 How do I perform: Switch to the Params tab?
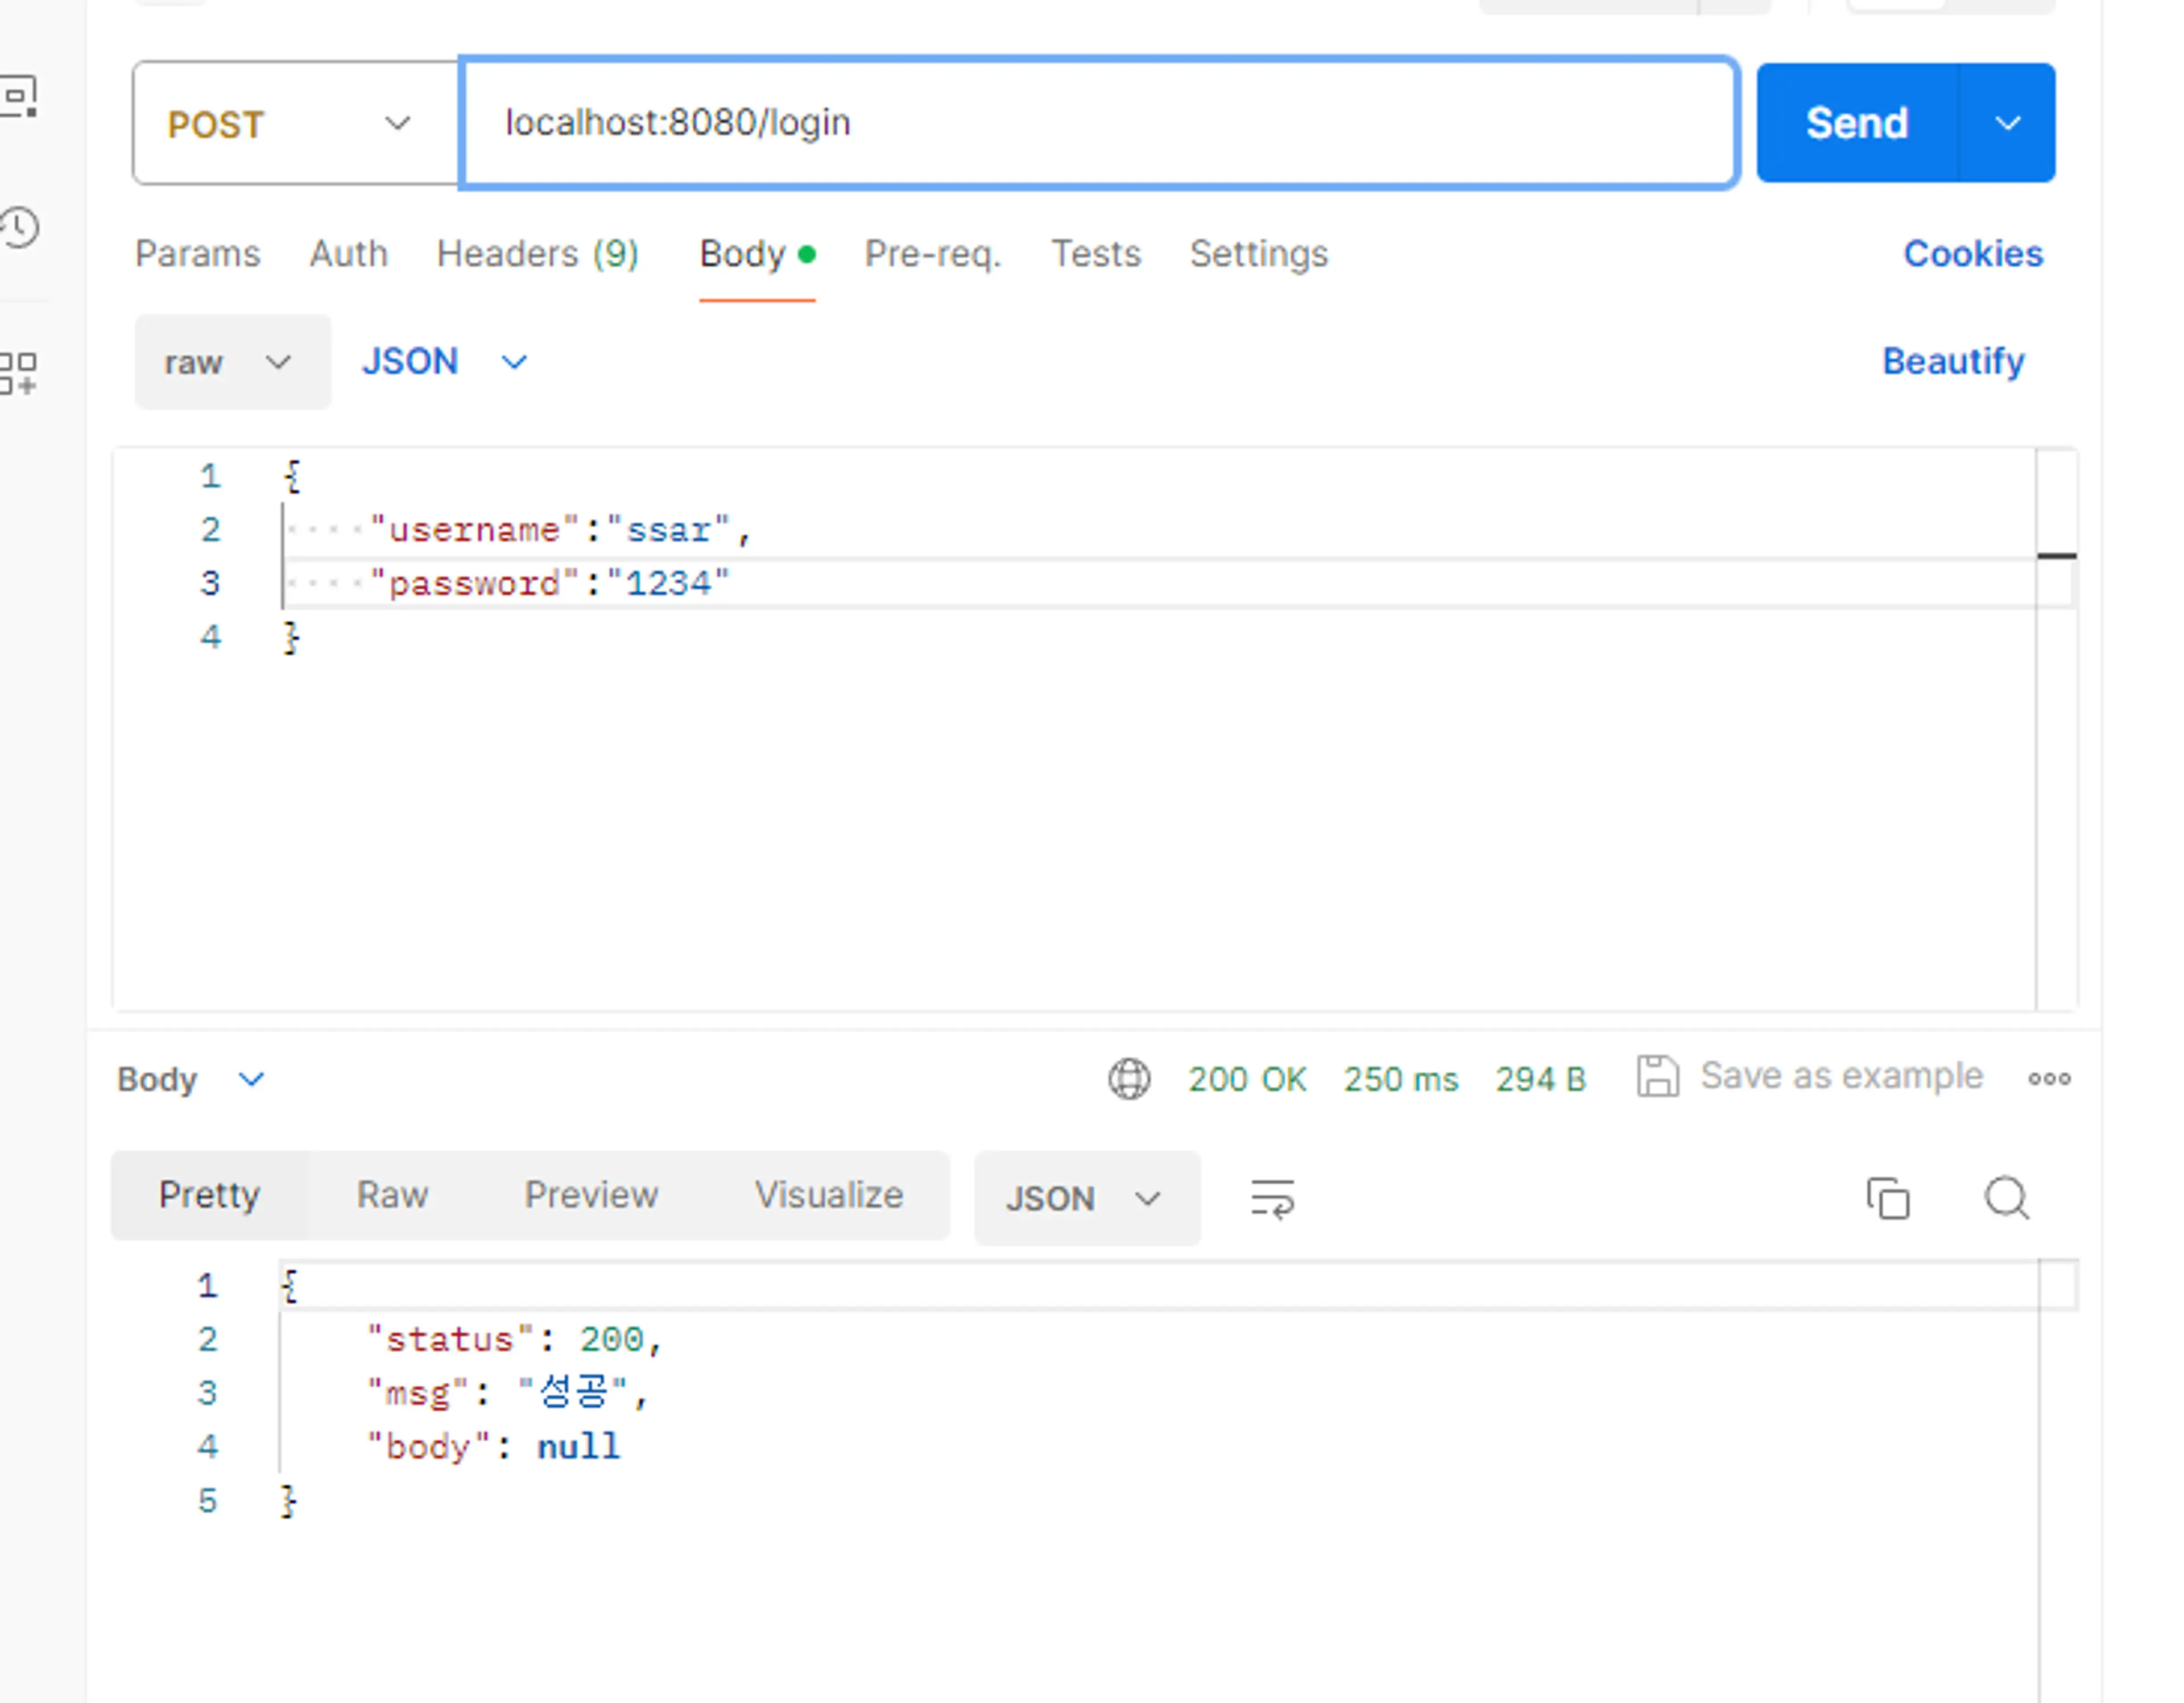198,254
